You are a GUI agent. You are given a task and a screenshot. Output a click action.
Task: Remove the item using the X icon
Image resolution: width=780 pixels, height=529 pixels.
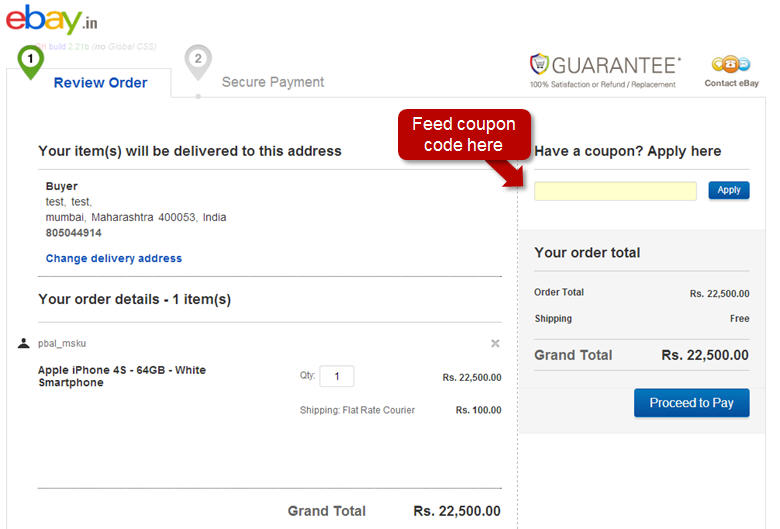(x=495, y=343)
